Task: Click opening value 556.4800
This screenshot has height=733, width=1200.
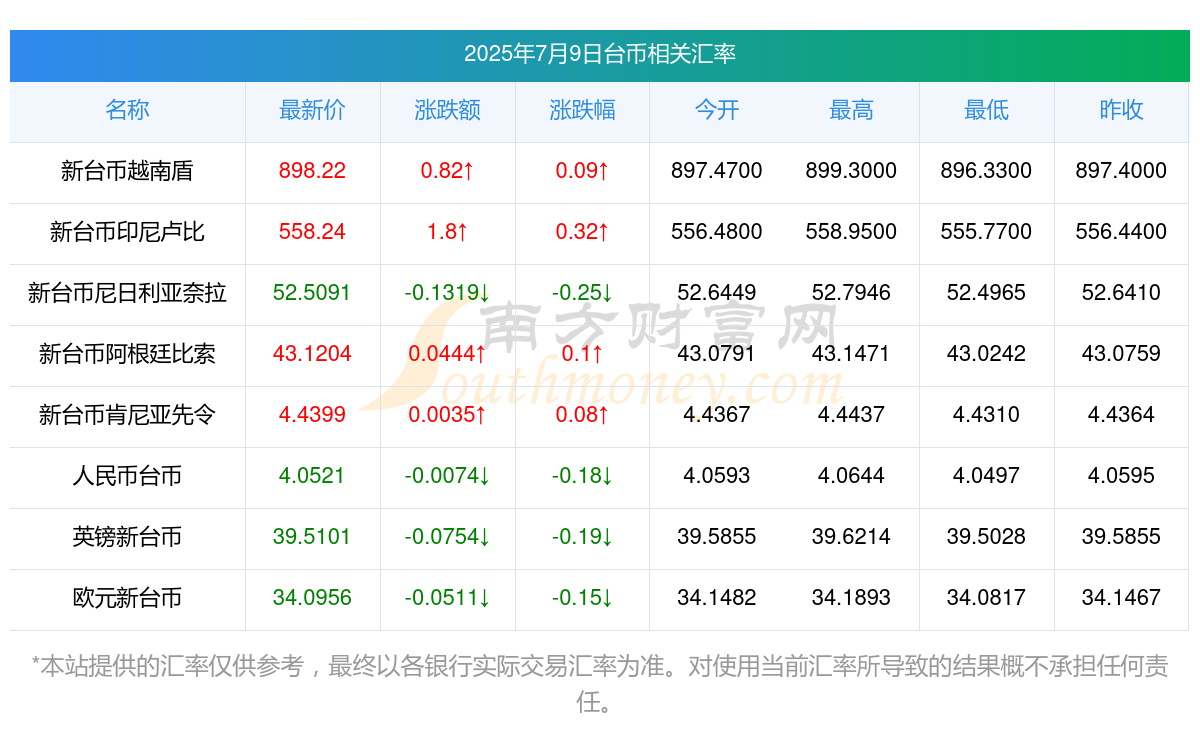Action: click(x=717, y=232)
